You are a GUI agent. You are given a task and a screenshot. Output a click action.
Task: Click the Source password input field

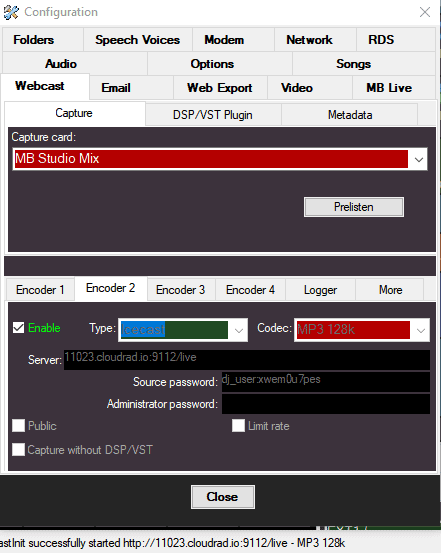(326, 382)
